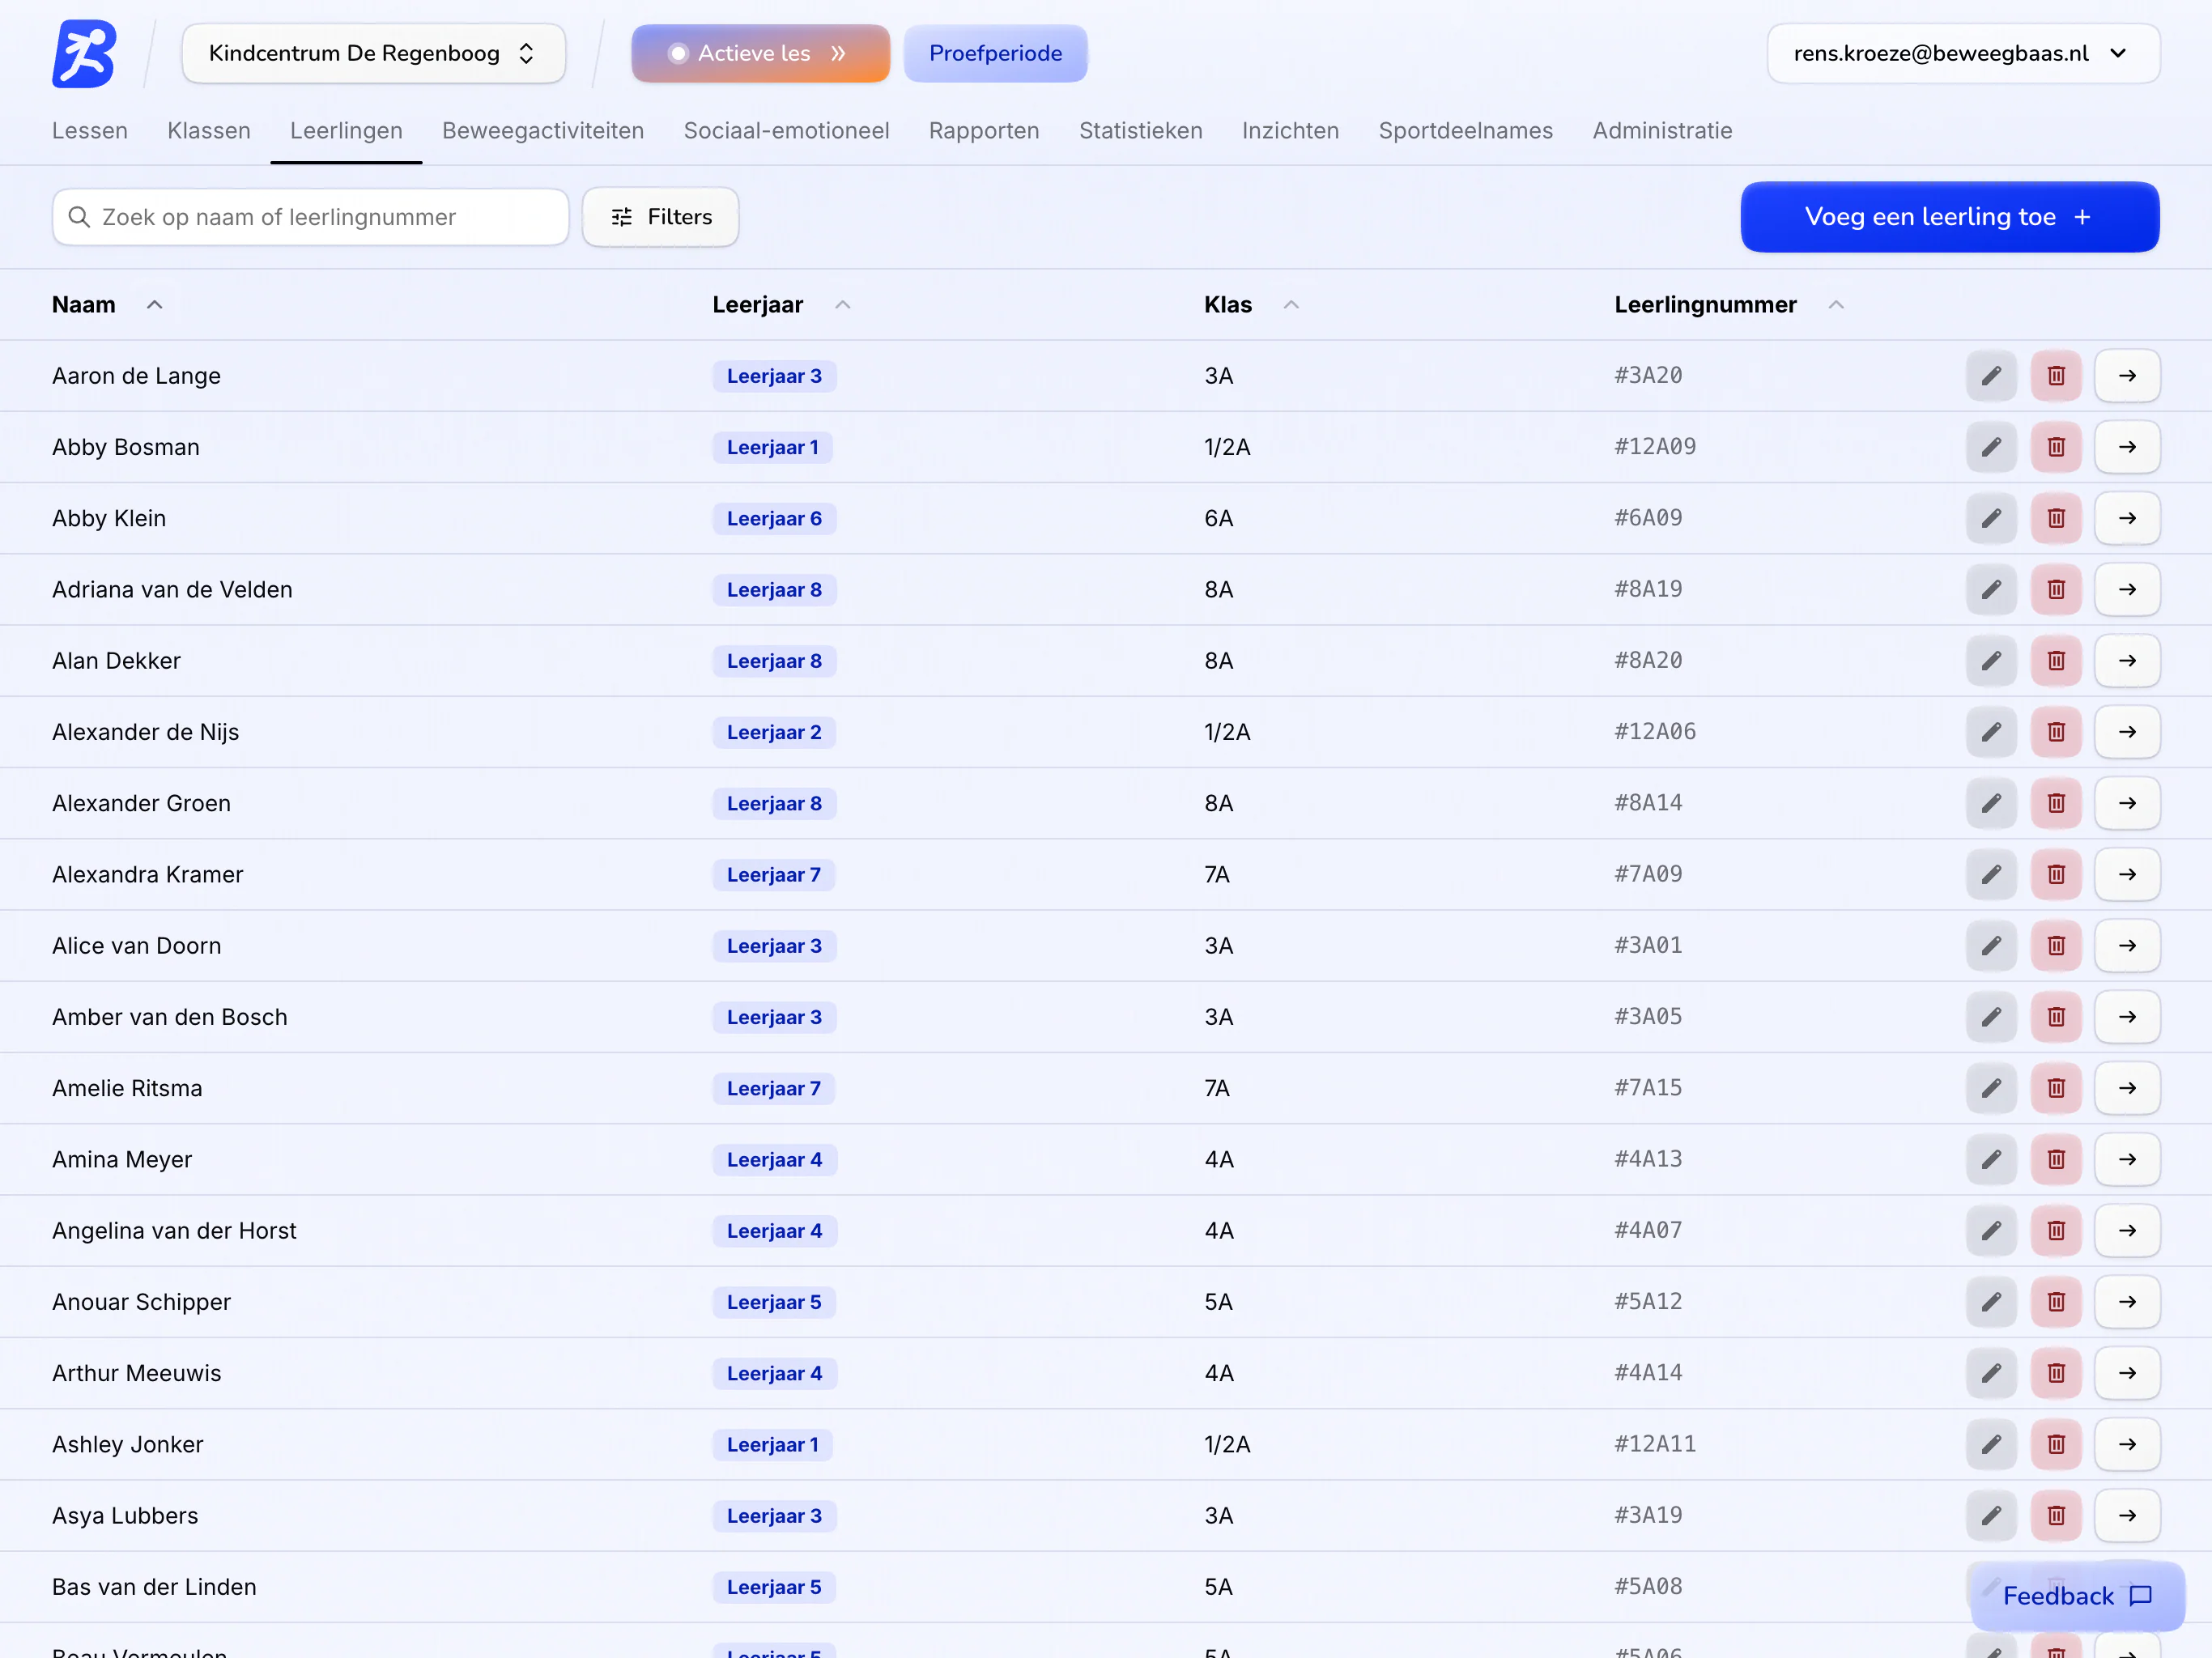Viewport: 2212px width, 1658px height.
Task: Edit Alexandra Kramer with pencil icon
Action: (x=1991, y=874)
